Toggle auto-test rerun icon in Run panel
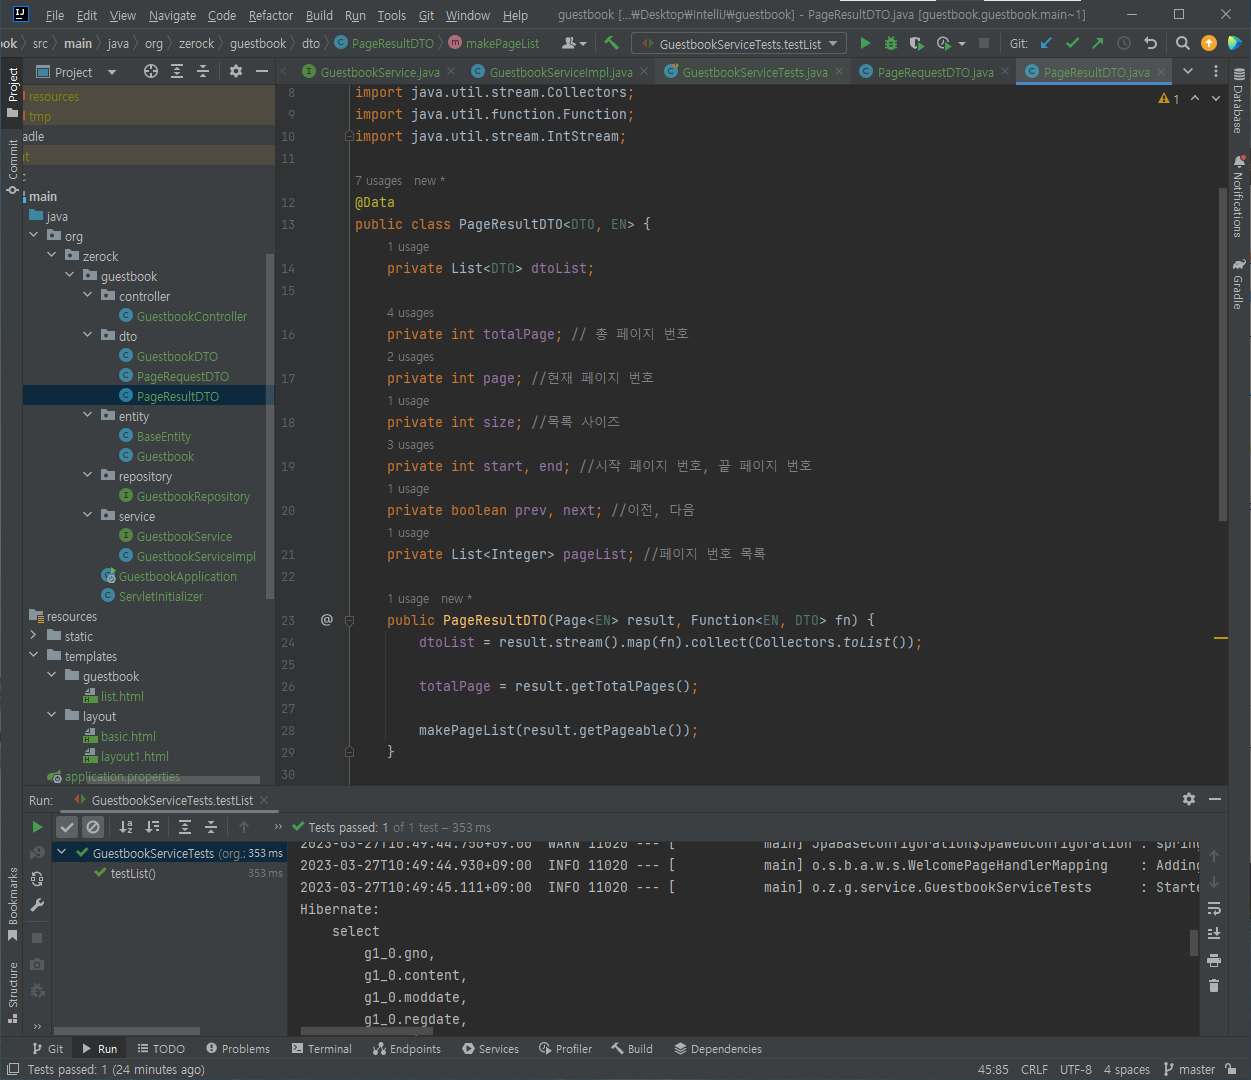Screen dimensions: 1251x1080 click(37, 879)
